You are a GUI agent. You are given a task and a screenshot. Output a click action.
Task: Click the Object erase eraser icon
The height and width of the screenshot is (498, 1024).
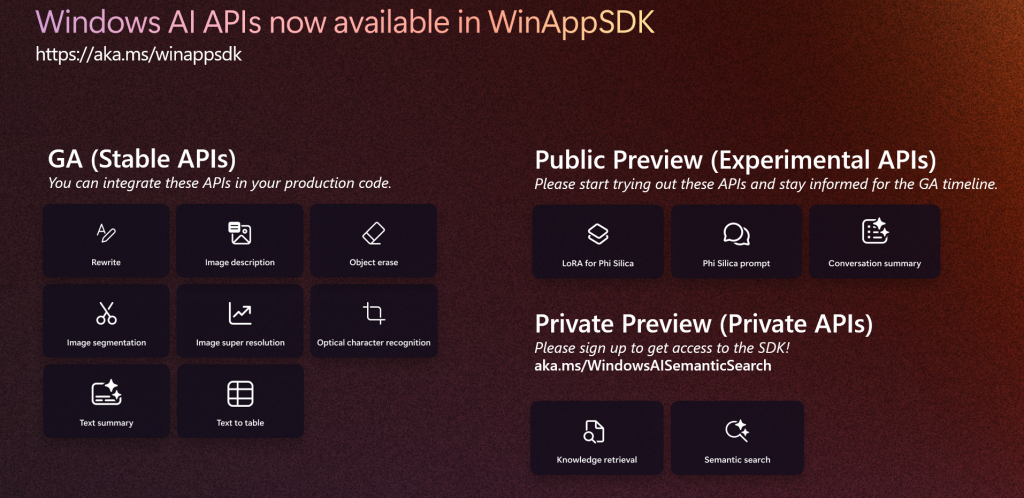[x=374, y=233]
